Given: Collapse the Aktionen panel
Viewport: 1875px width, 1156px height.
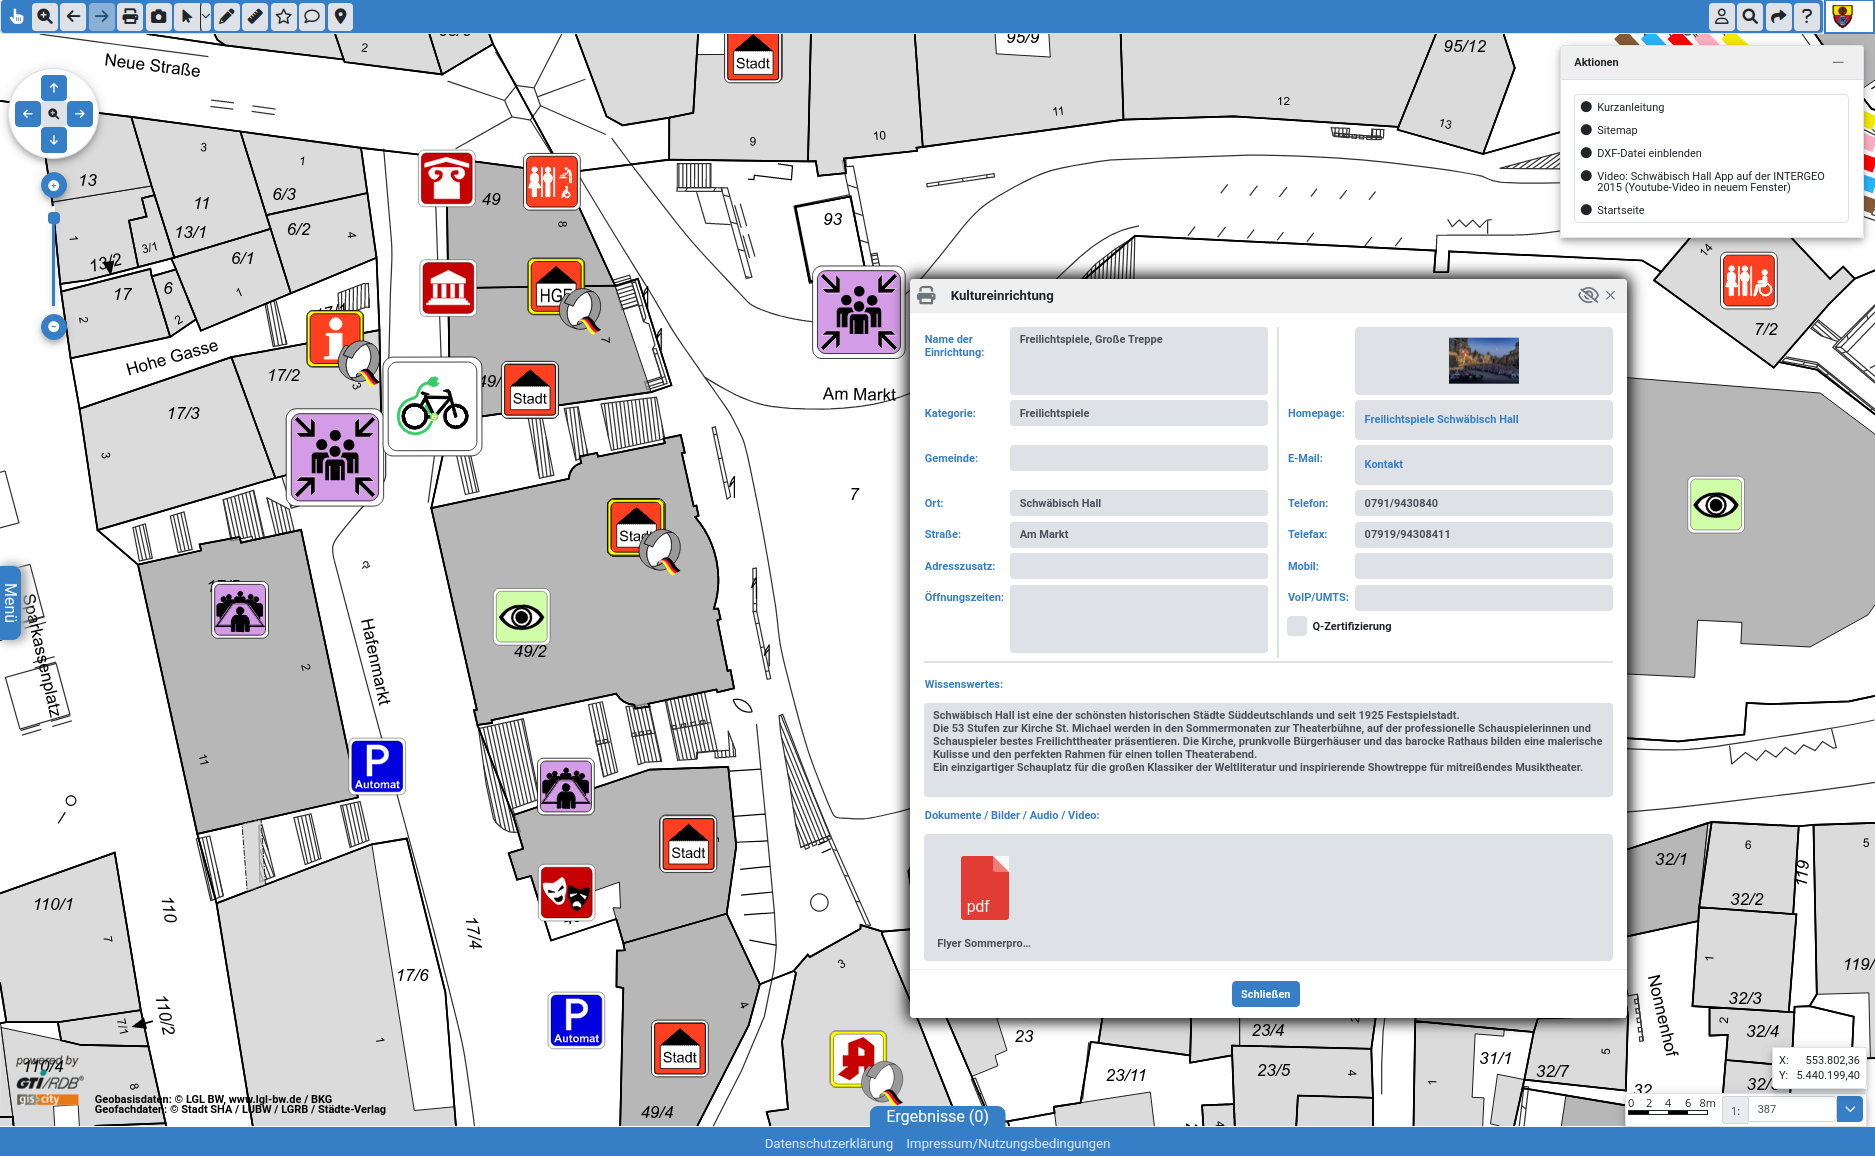Looking at the screenshot, I should [x=1838, y=62].
